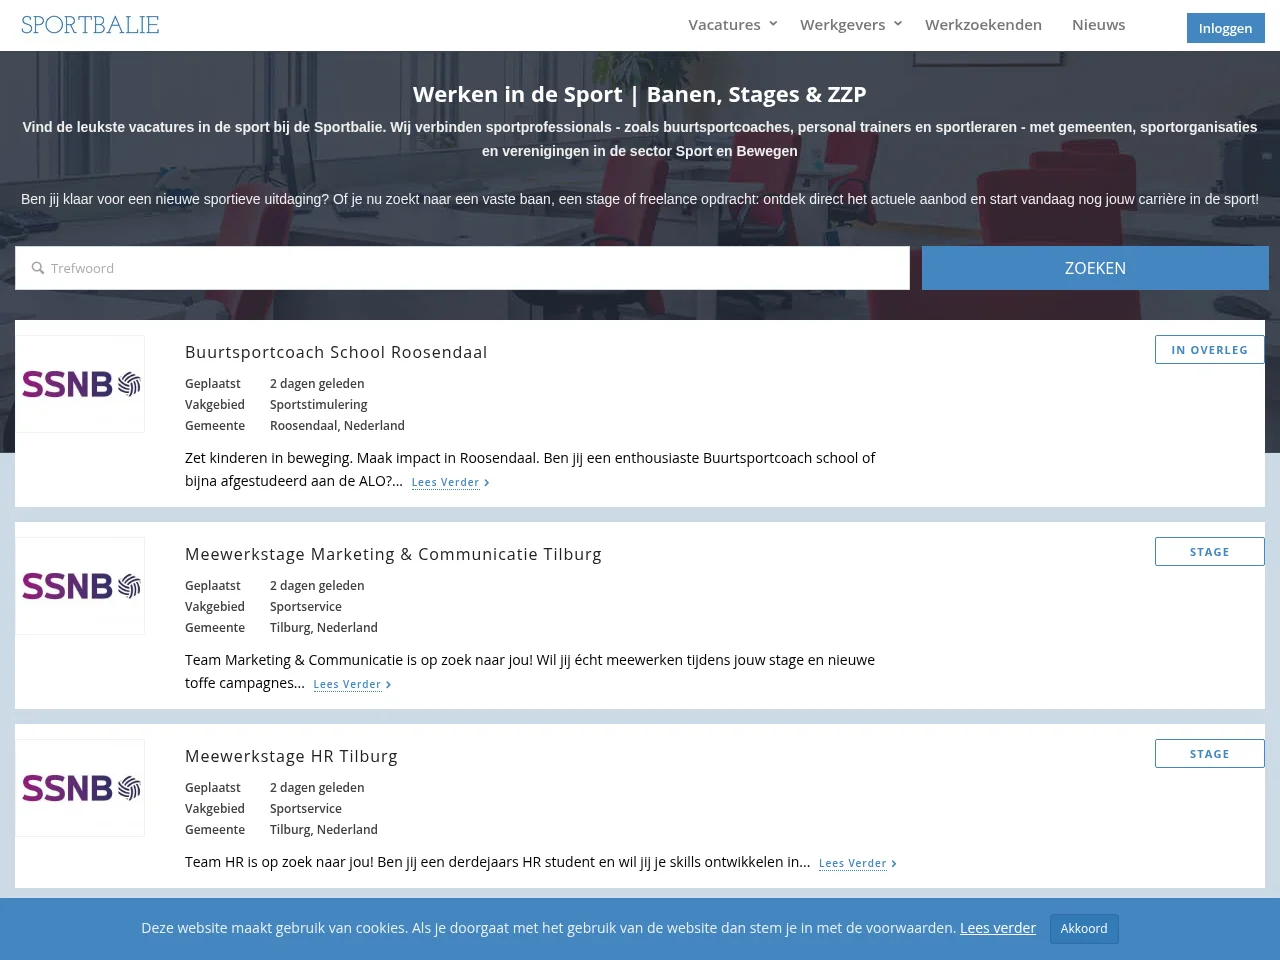Open Lees verder link in cookie banner

(x=998, y=928)
